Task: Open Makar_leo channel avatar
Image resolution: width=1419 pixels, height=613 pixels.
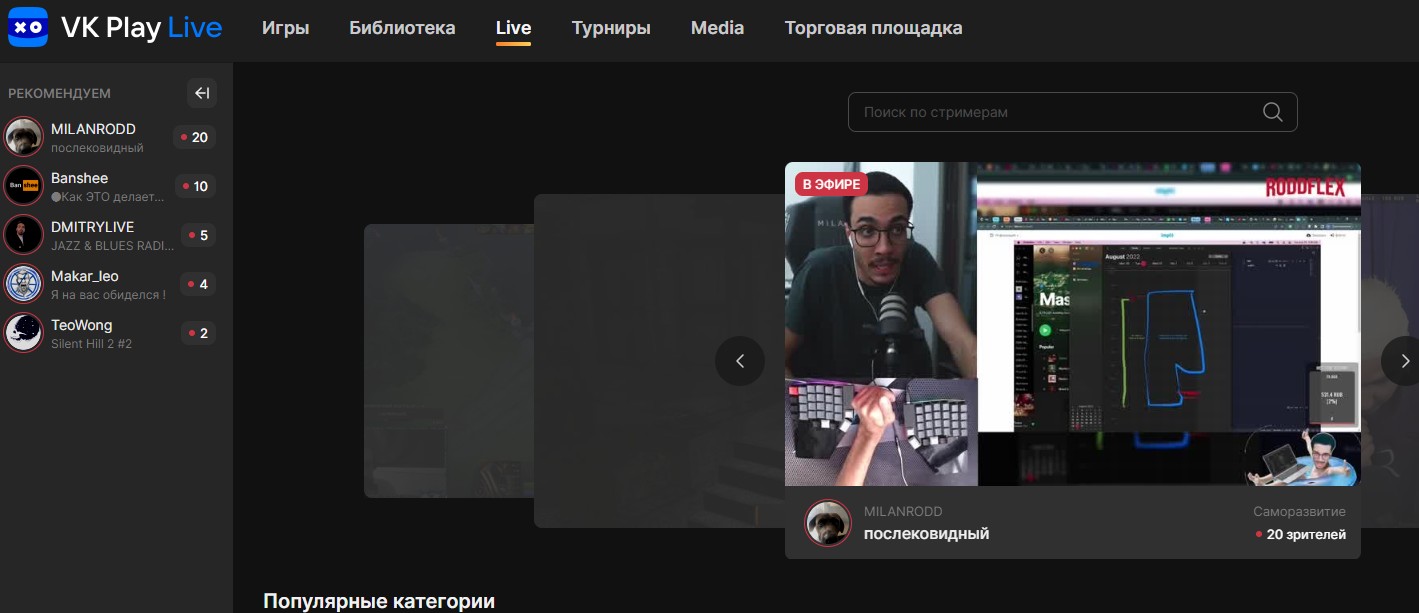Action: click(x=24, y=284)
